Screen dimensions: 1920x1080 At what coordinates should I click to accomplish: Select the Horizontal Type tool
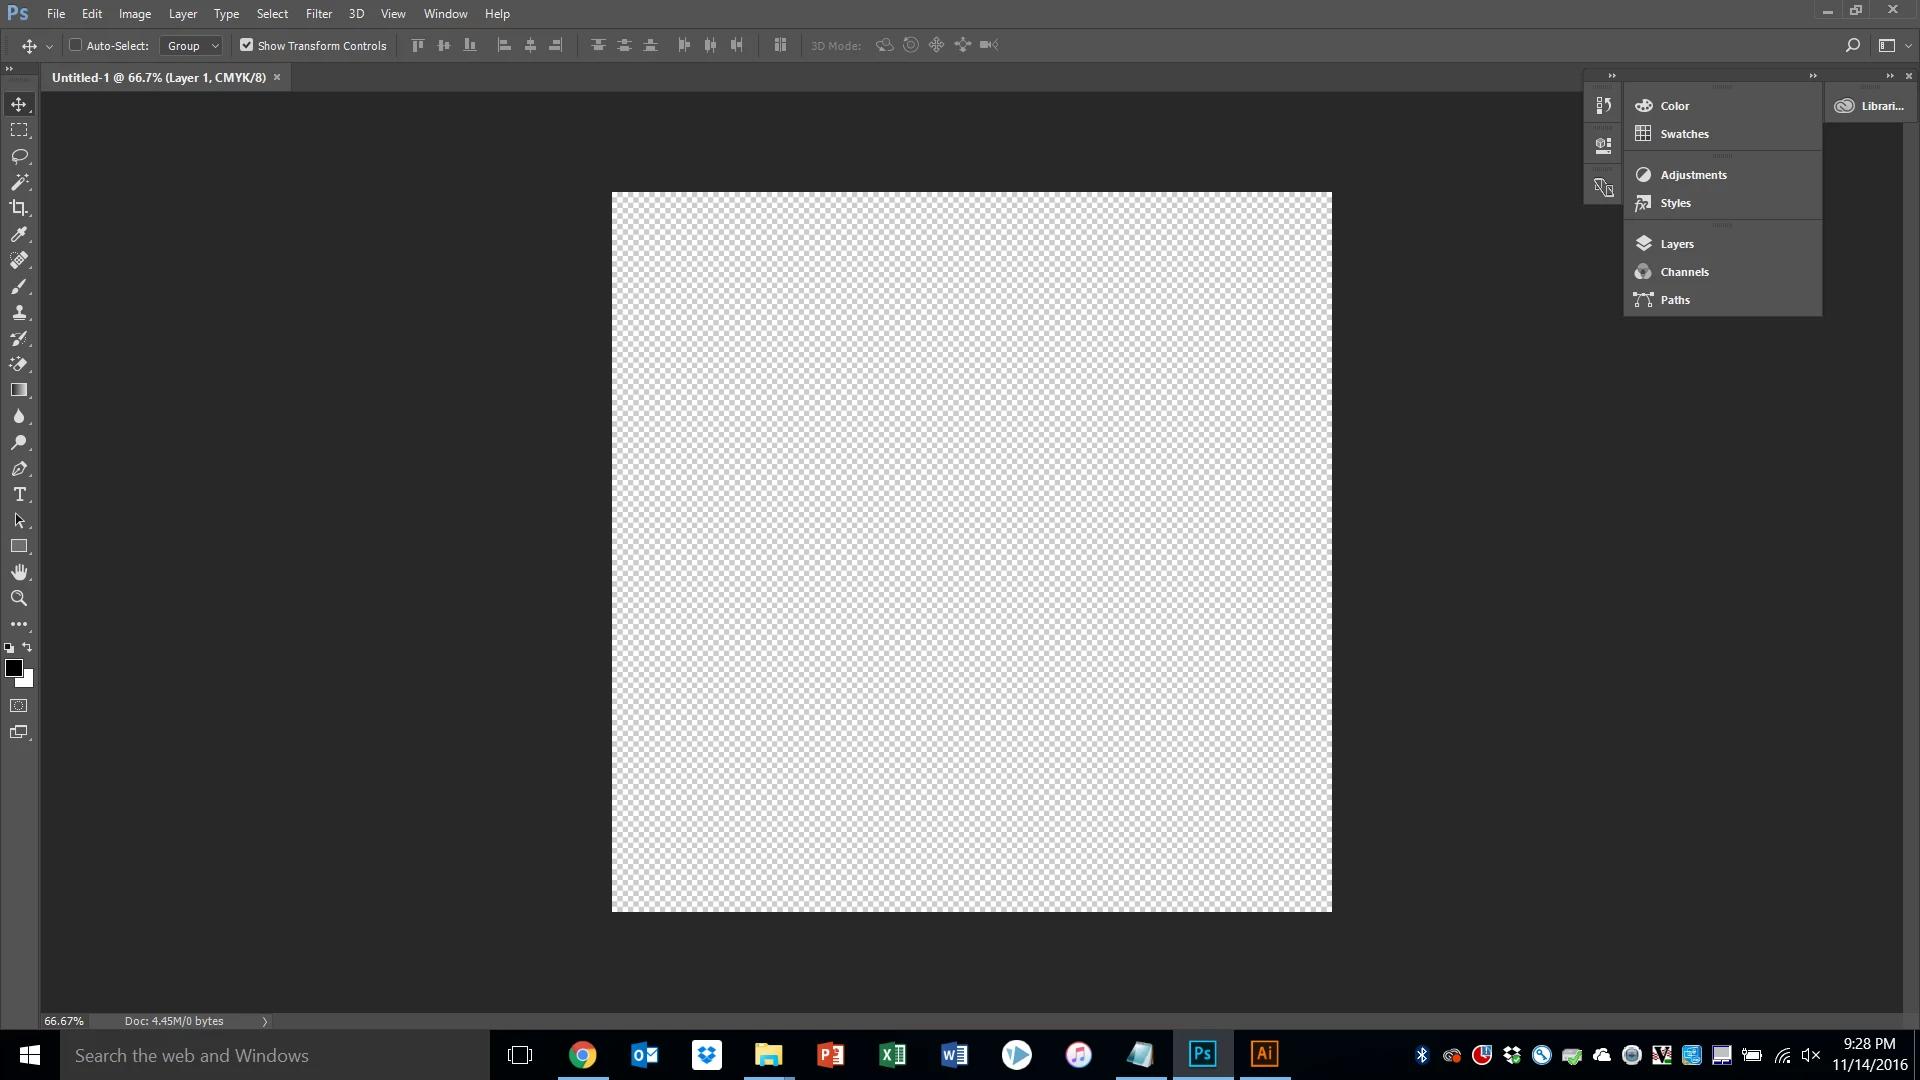coord(19,495)
